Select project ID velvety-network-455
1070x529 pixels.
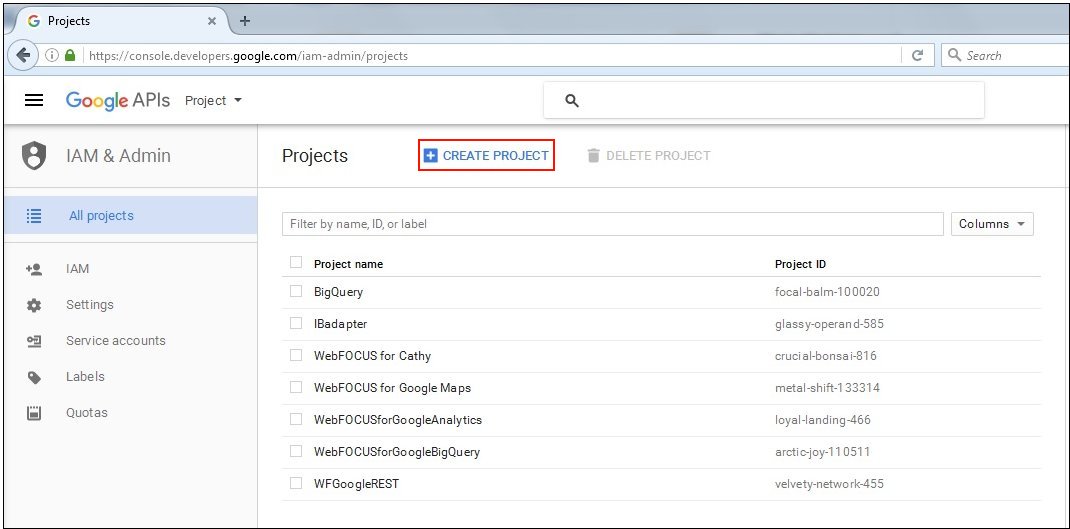[829, 484]
